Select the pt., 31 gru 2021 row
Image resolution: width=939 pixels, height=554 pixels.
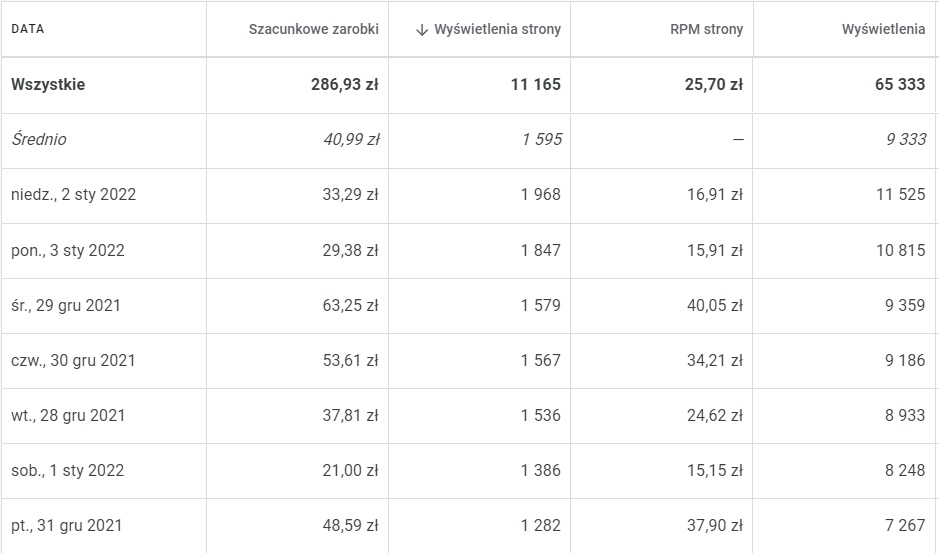[66, 525]
